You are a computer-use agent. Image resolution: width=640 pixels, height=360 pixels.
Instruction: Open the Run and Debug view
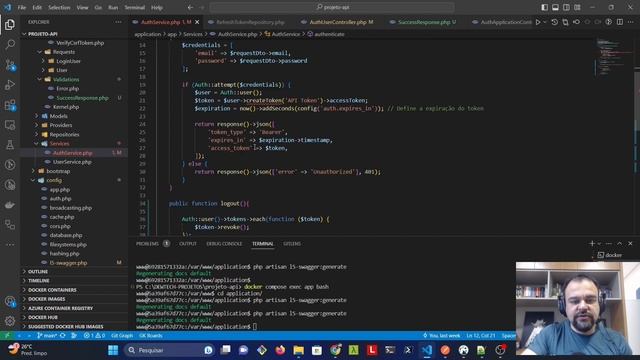click(10, 84)
